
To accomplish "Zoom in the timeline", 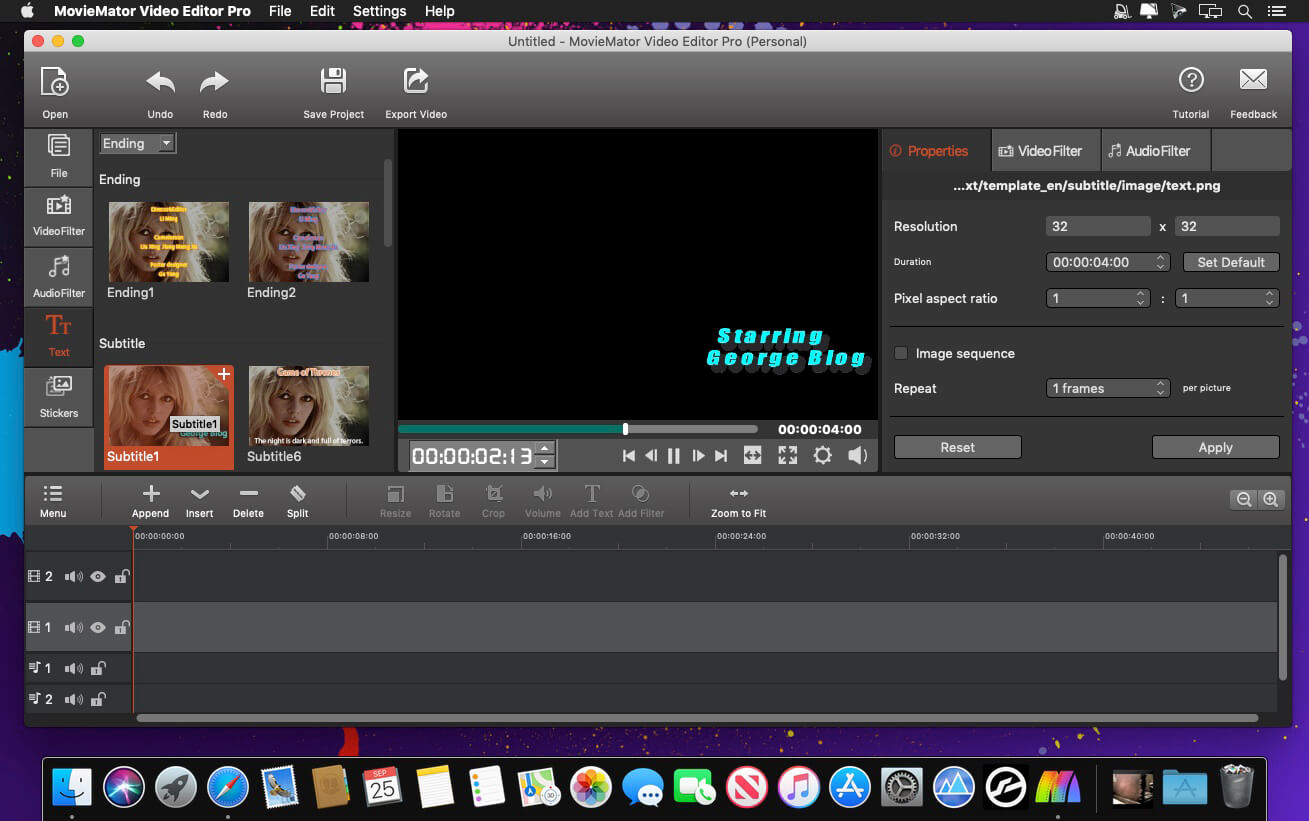I will click(1270, 499).
